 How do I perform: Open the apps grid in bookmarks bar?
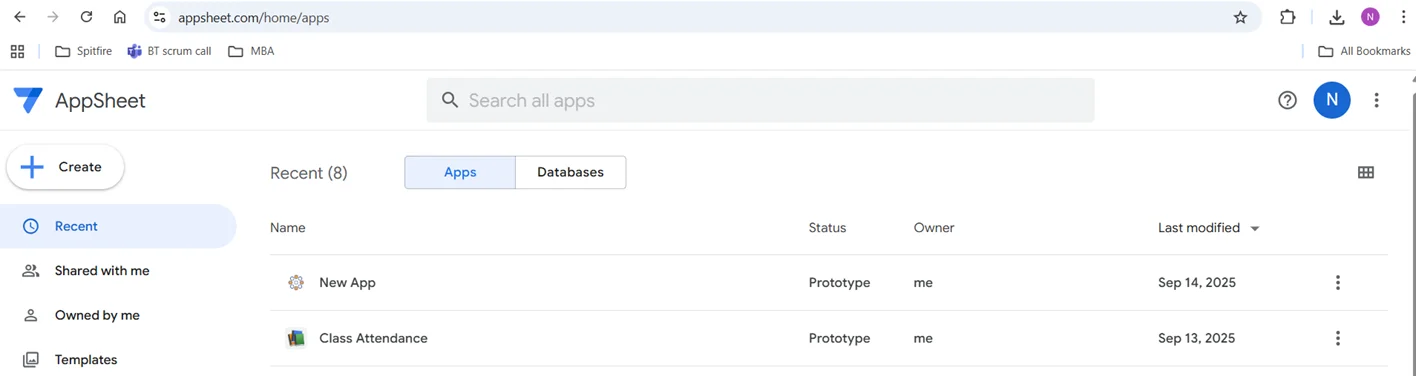tap(17, 51)
